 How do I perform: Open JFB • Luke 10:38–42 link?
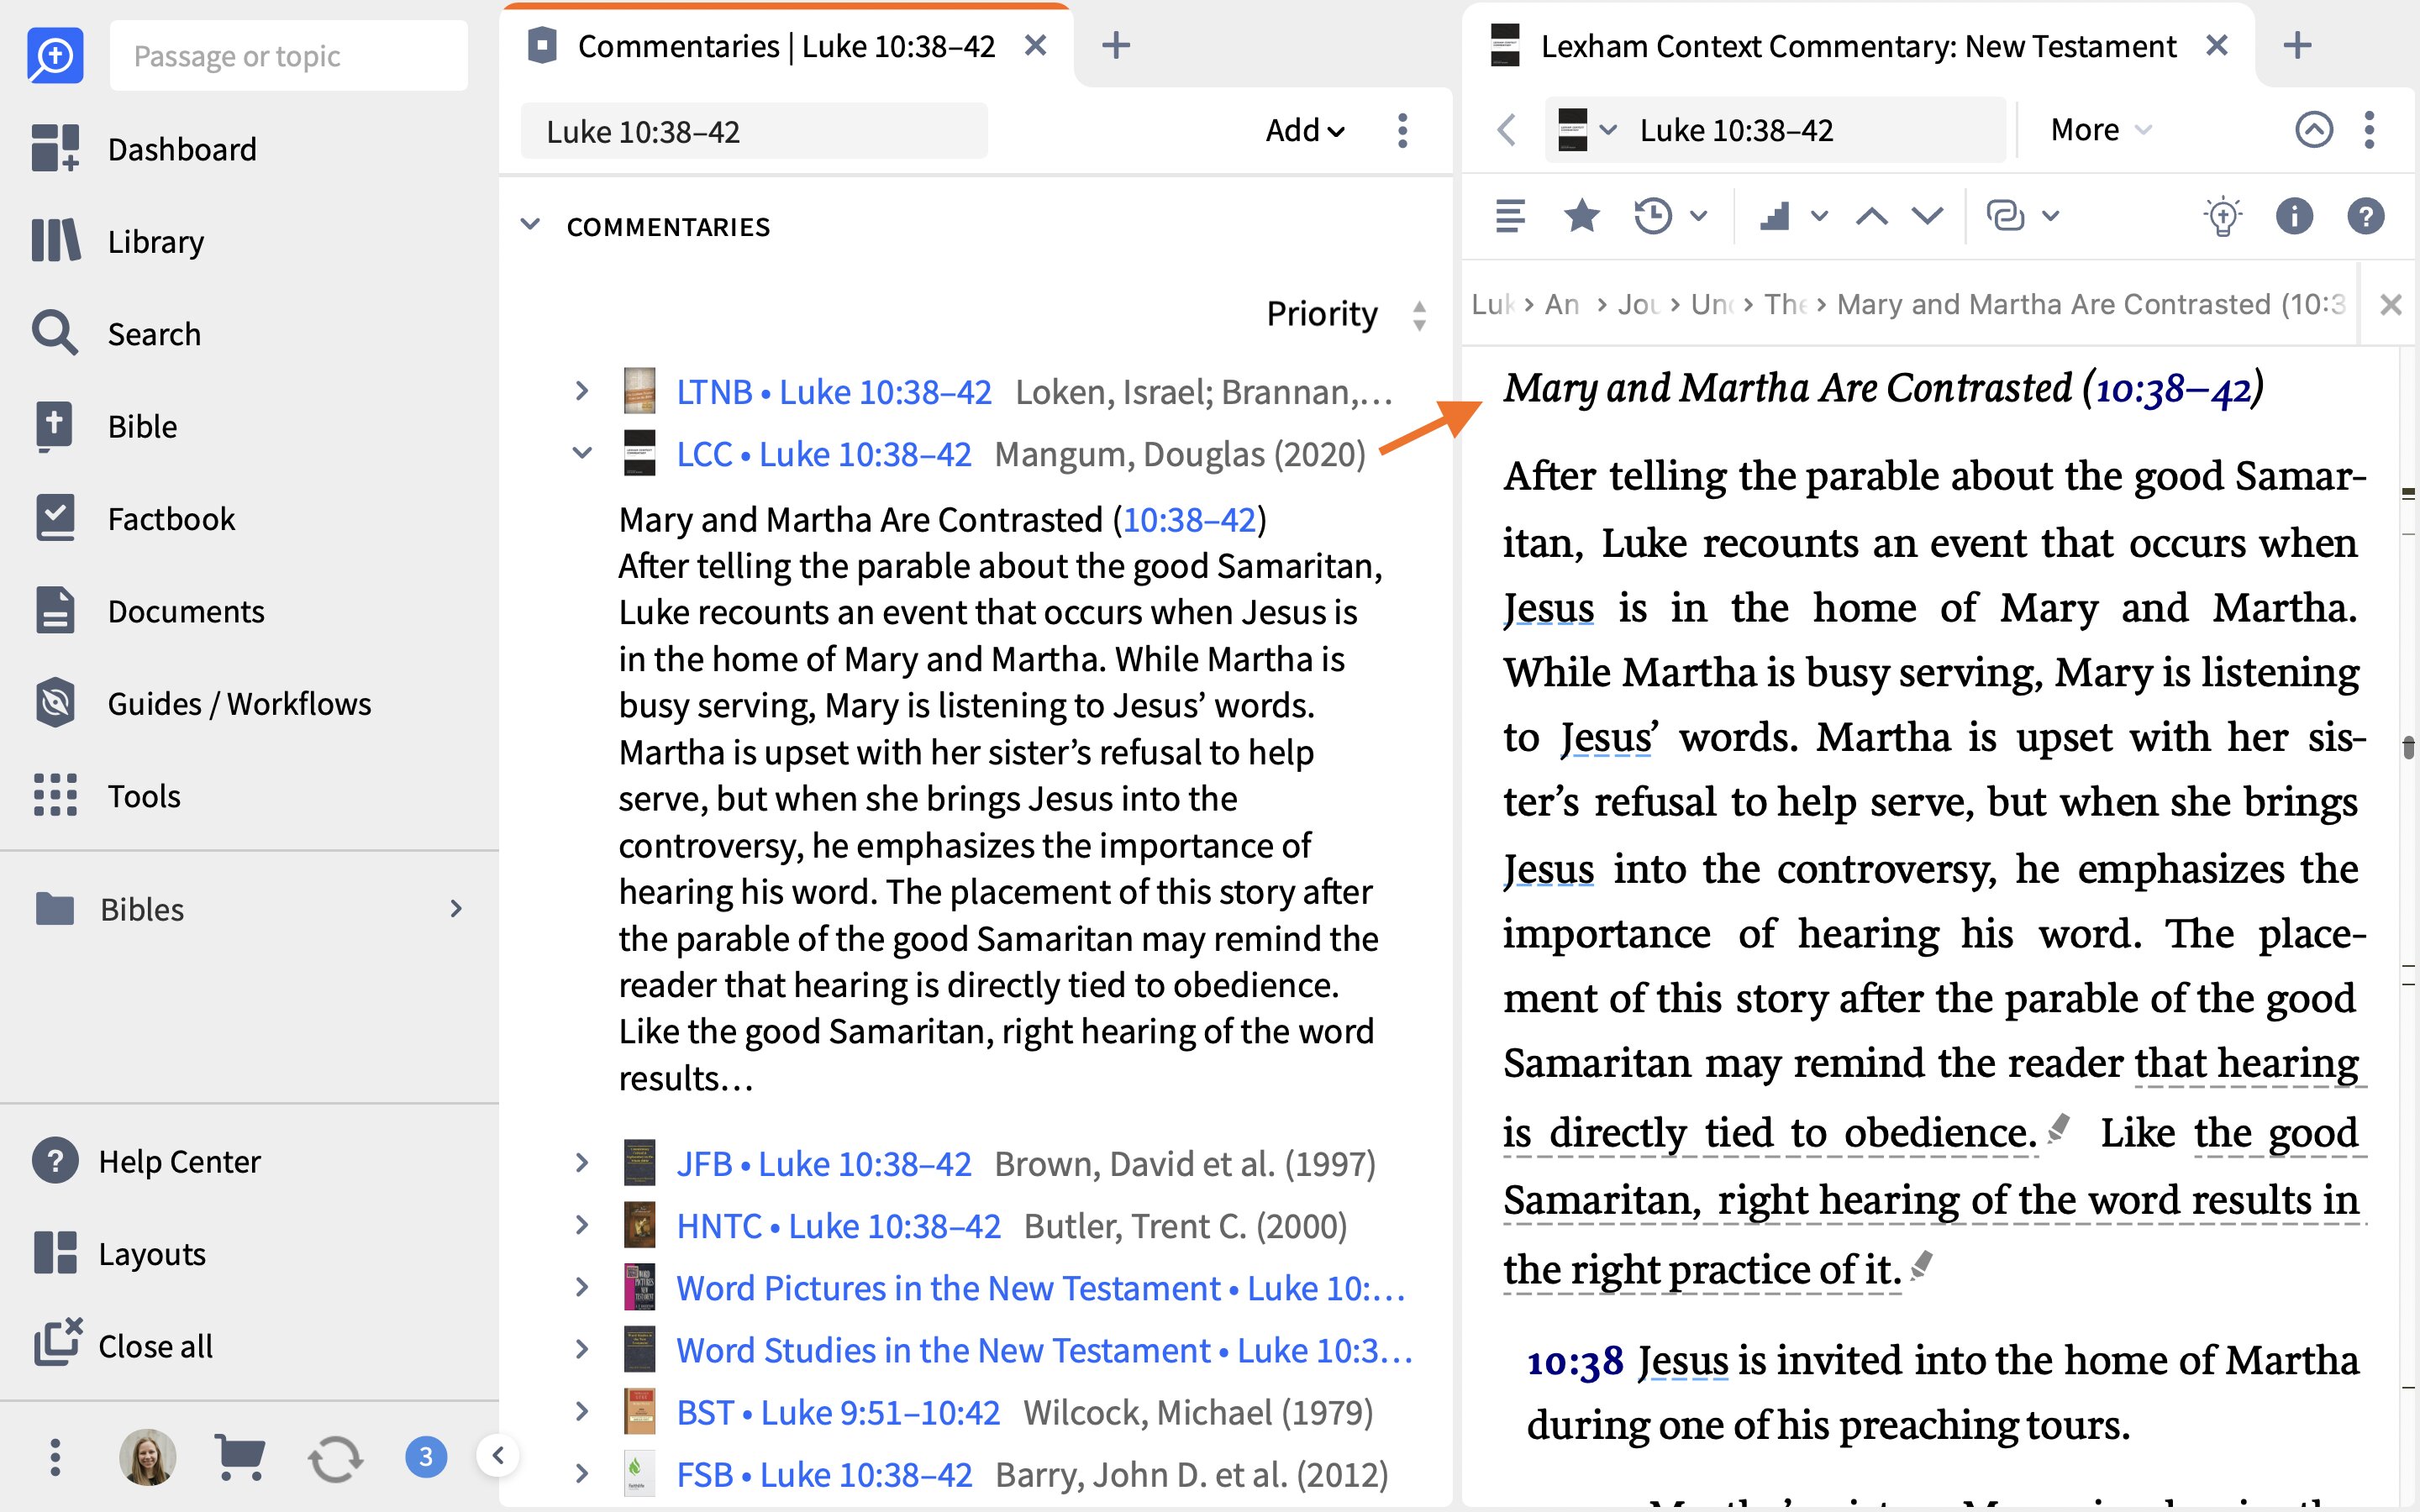click(x=824, y=1164)
